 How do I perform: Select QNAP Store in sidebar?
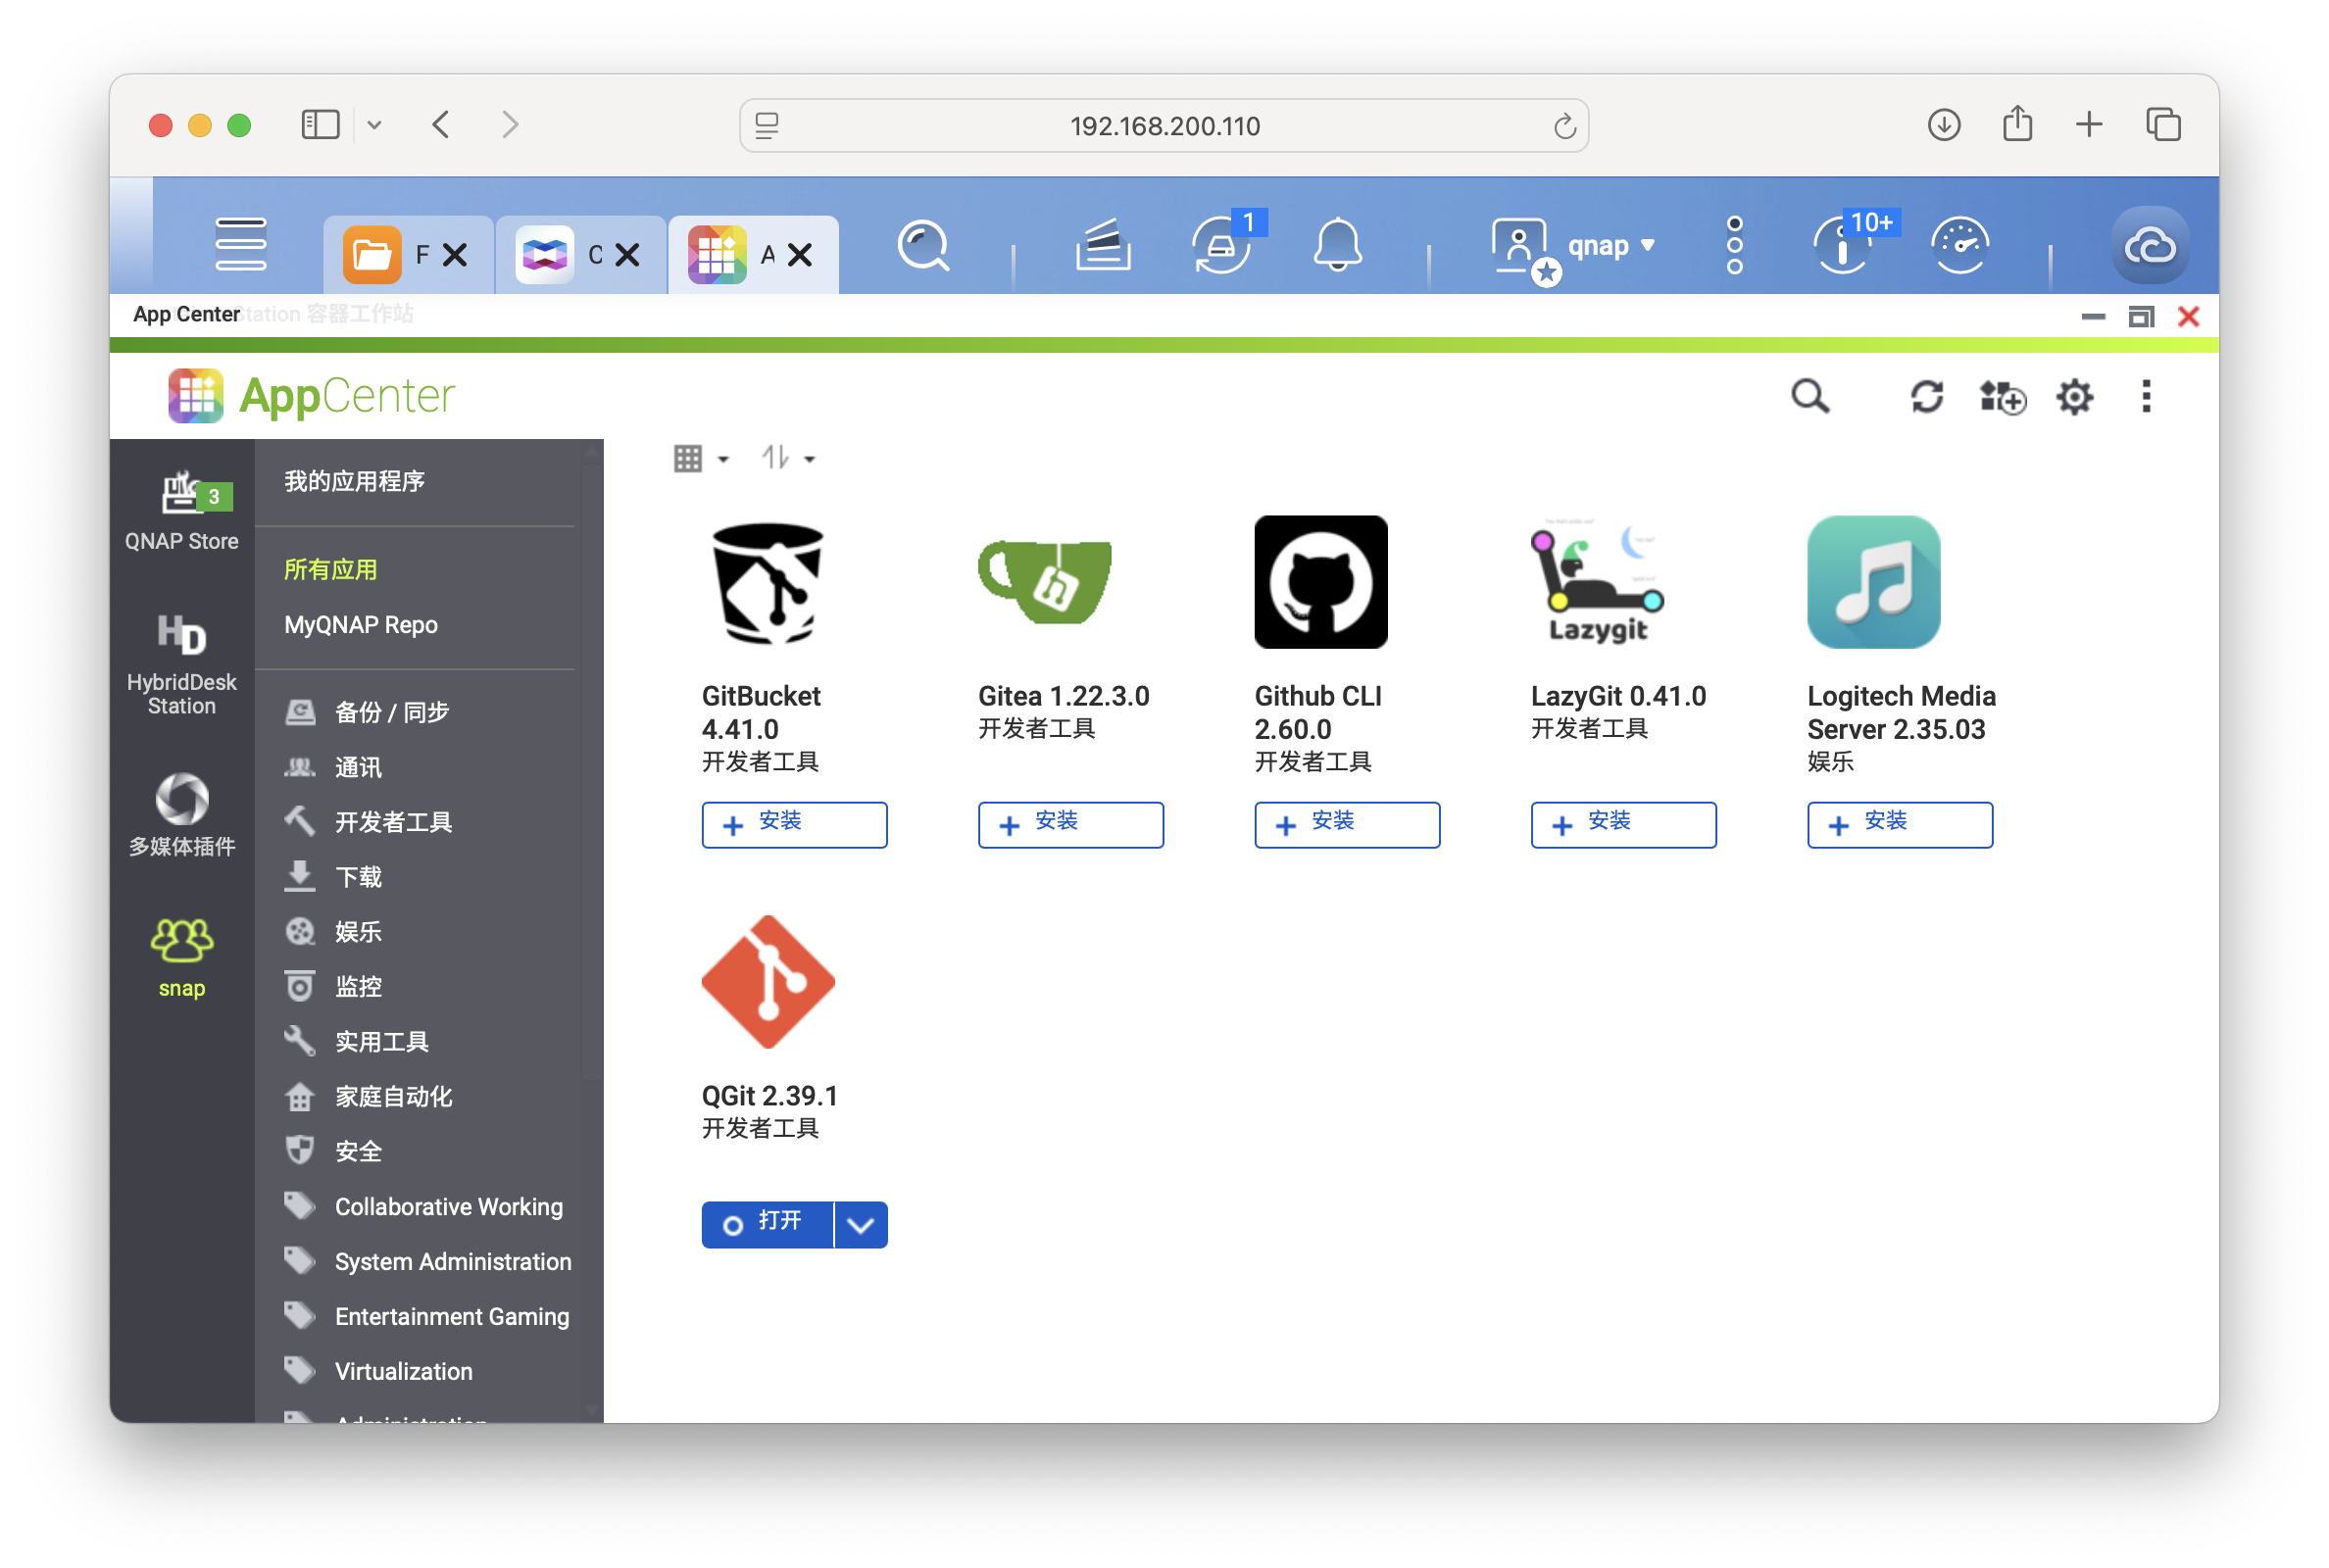(182, 511)
